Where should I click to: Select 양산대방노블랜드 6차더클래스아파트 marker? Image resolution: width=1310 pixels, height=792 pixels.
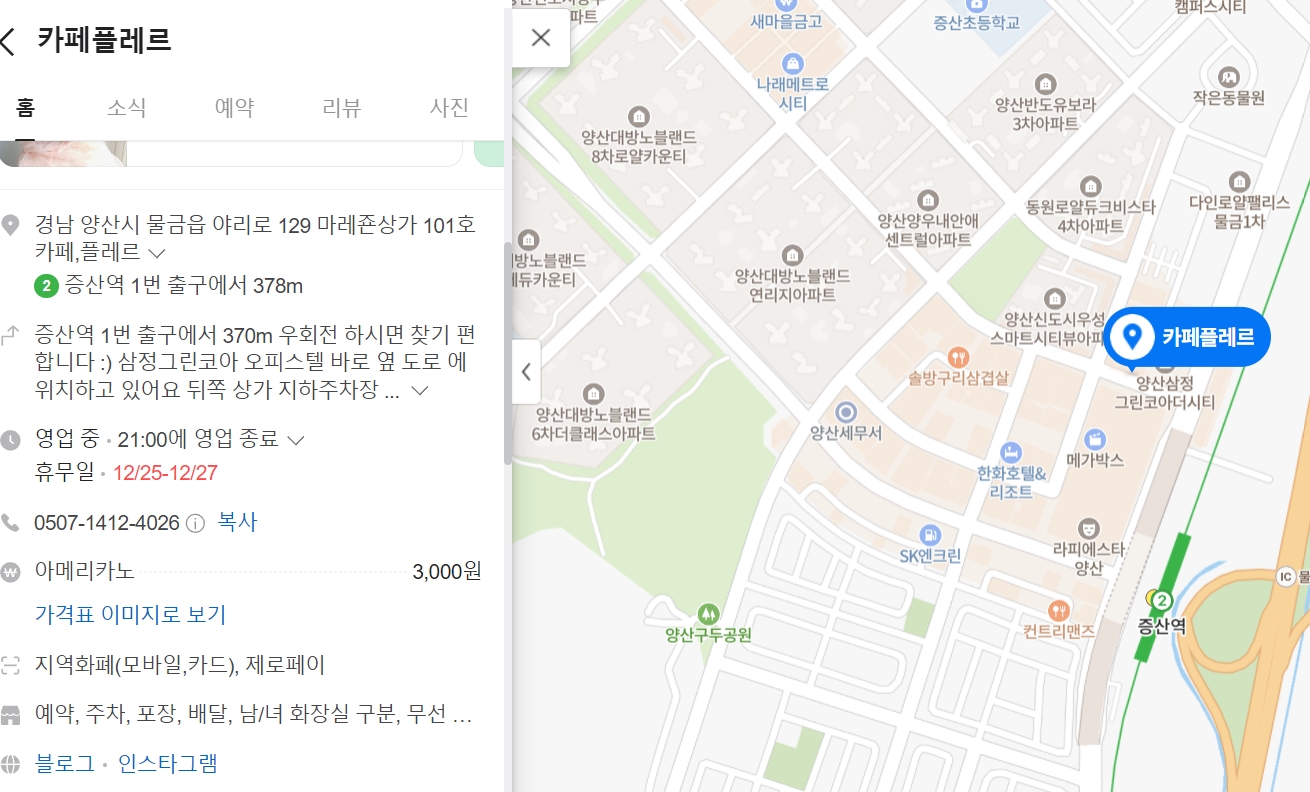click(594, 392)
